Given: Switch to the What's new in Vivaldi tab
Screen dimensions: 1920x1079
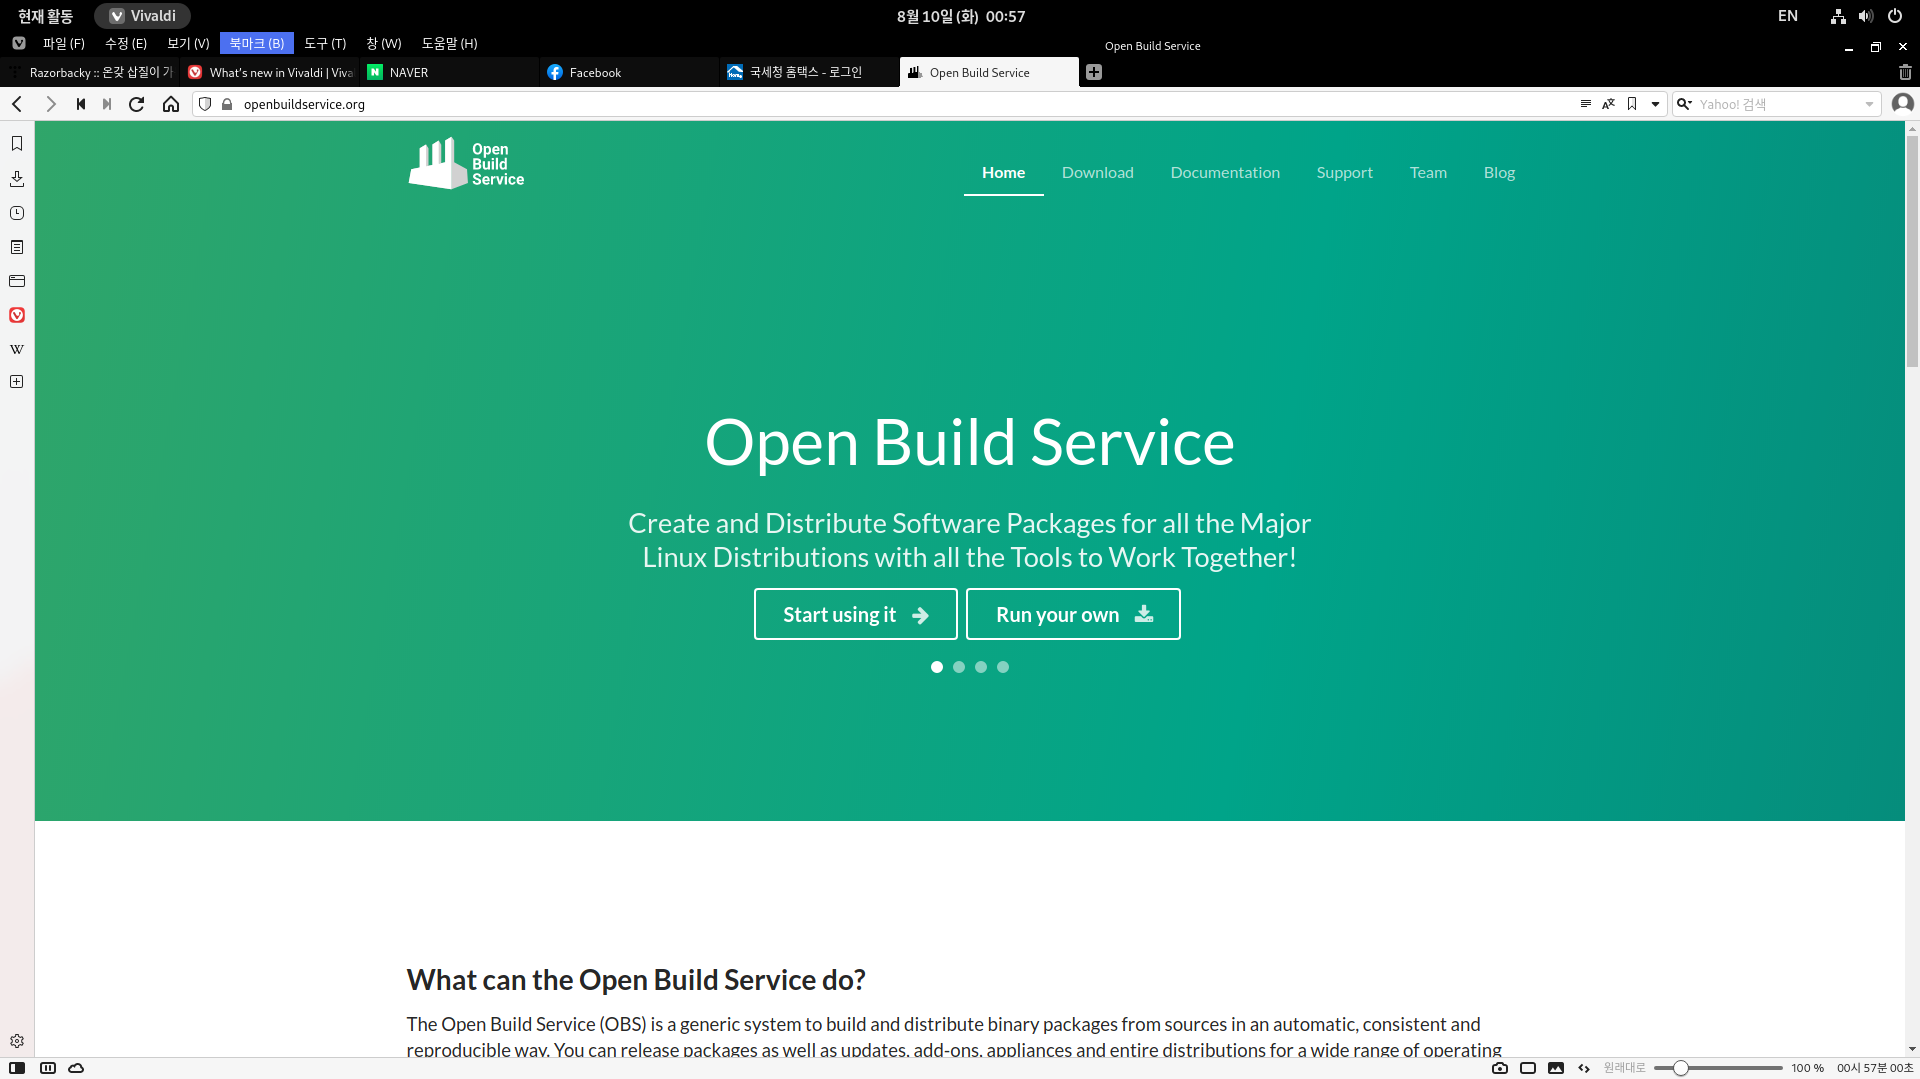Looking at the screenshot, I should (x=270, y=72).
